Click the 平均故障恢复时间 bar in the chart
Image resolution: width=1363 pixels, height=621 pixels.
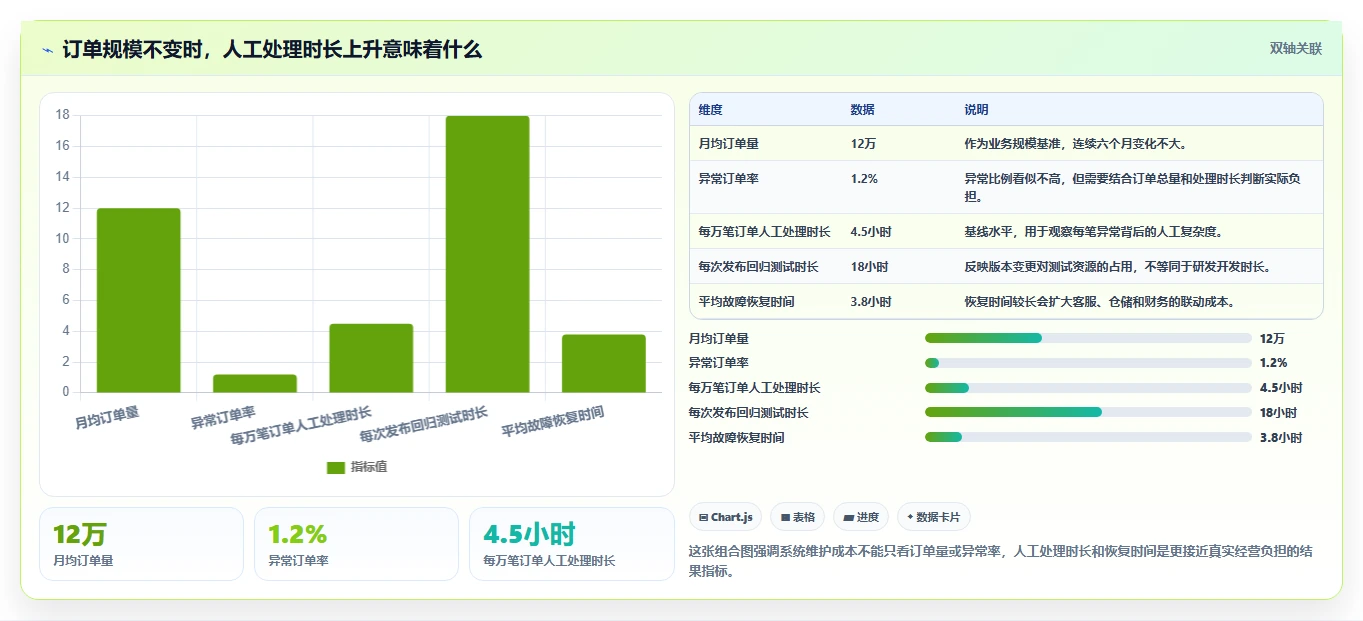tap(603, 363)
